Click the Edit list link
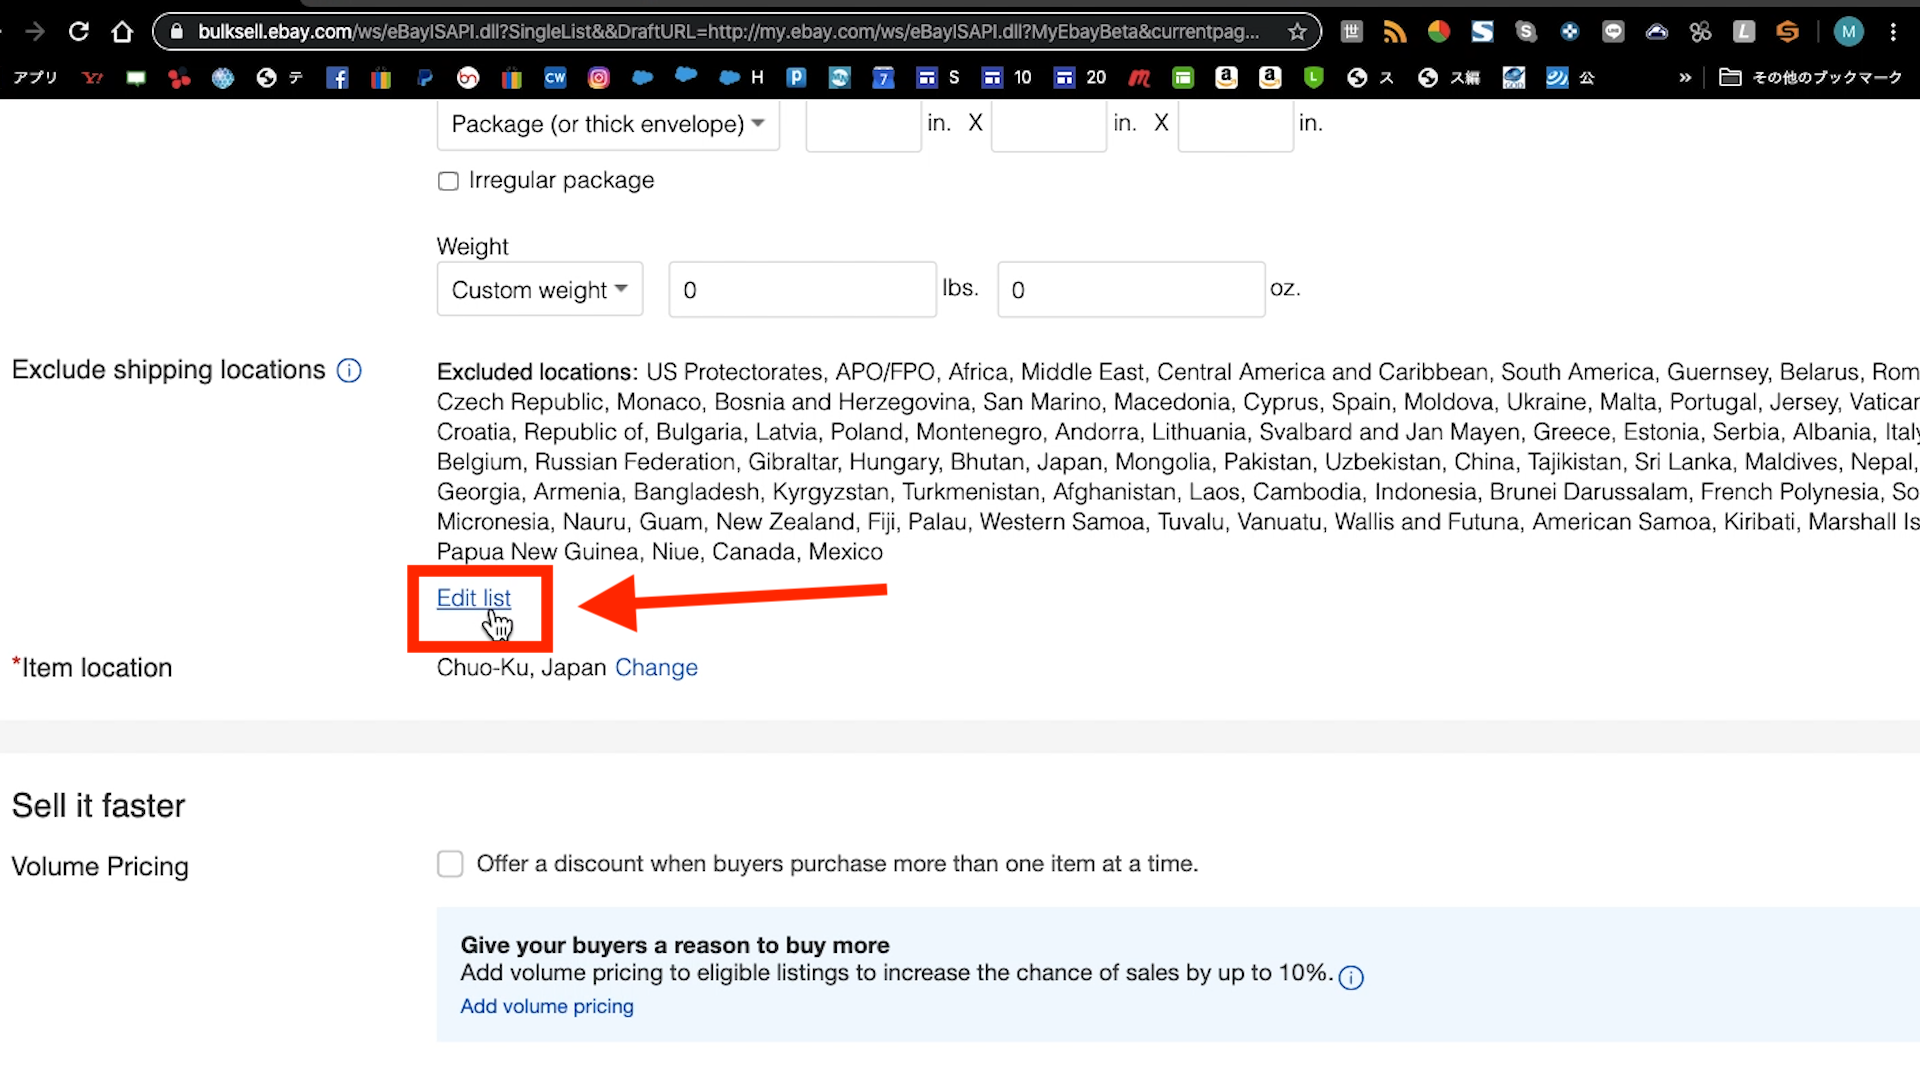The width and height of the screenshot is (1920, 1080). 473,598
